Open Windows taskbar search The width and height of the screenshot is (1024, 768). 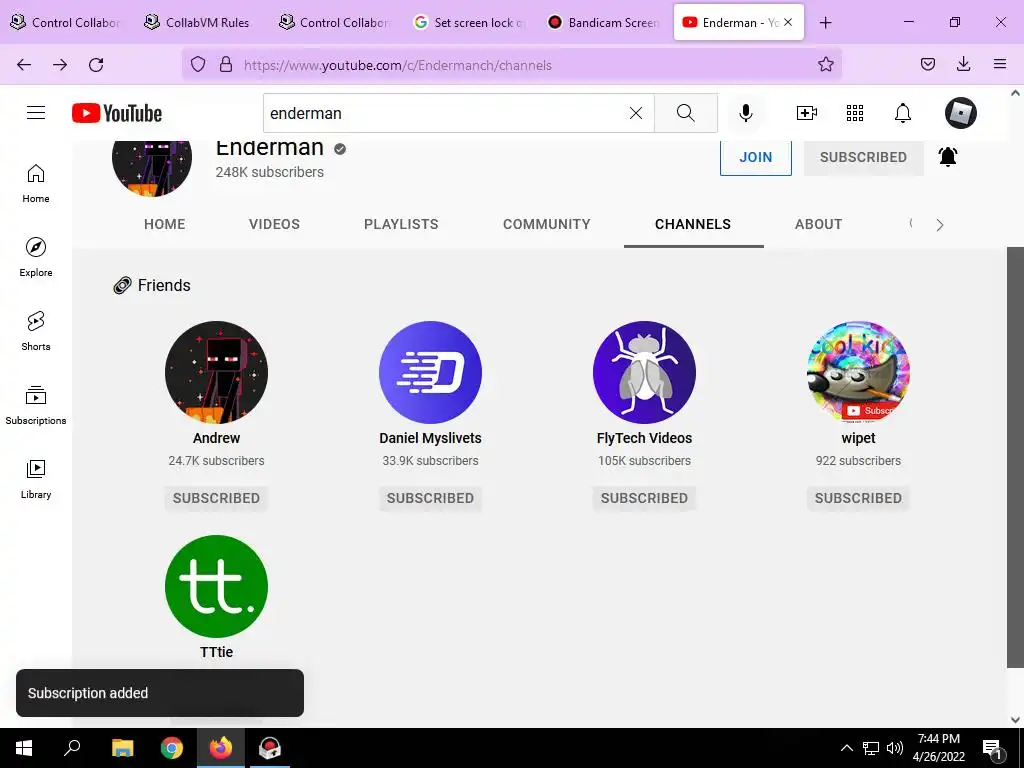tap(72, 748)
